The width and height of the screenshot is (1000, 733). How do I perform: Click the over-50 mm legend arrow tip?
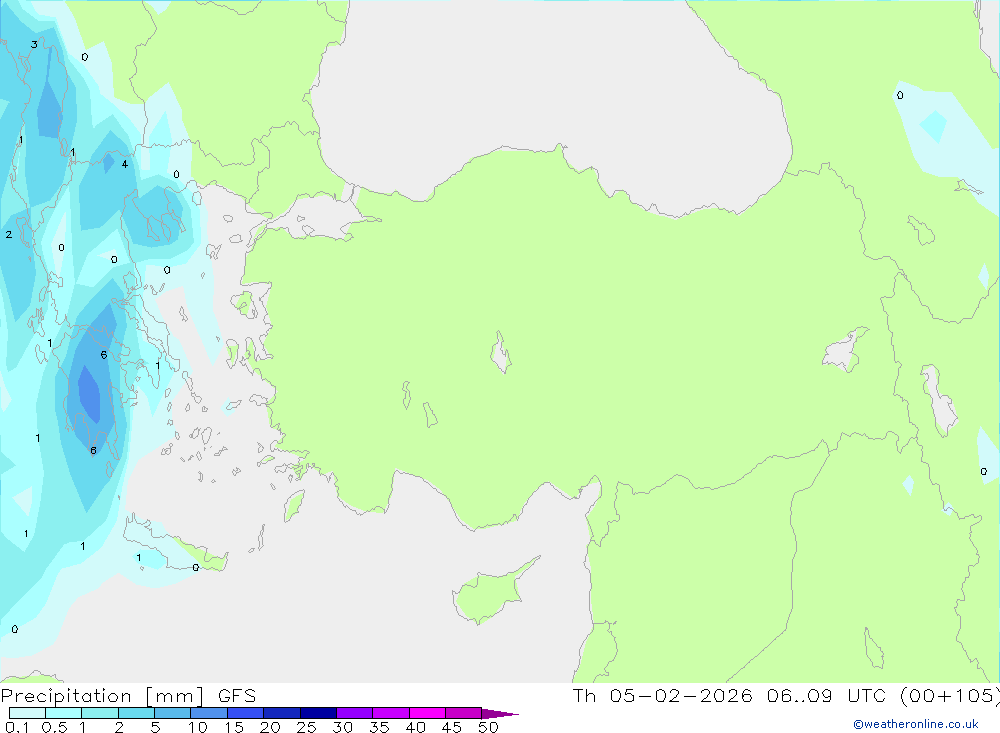click(x=500, y=714)
